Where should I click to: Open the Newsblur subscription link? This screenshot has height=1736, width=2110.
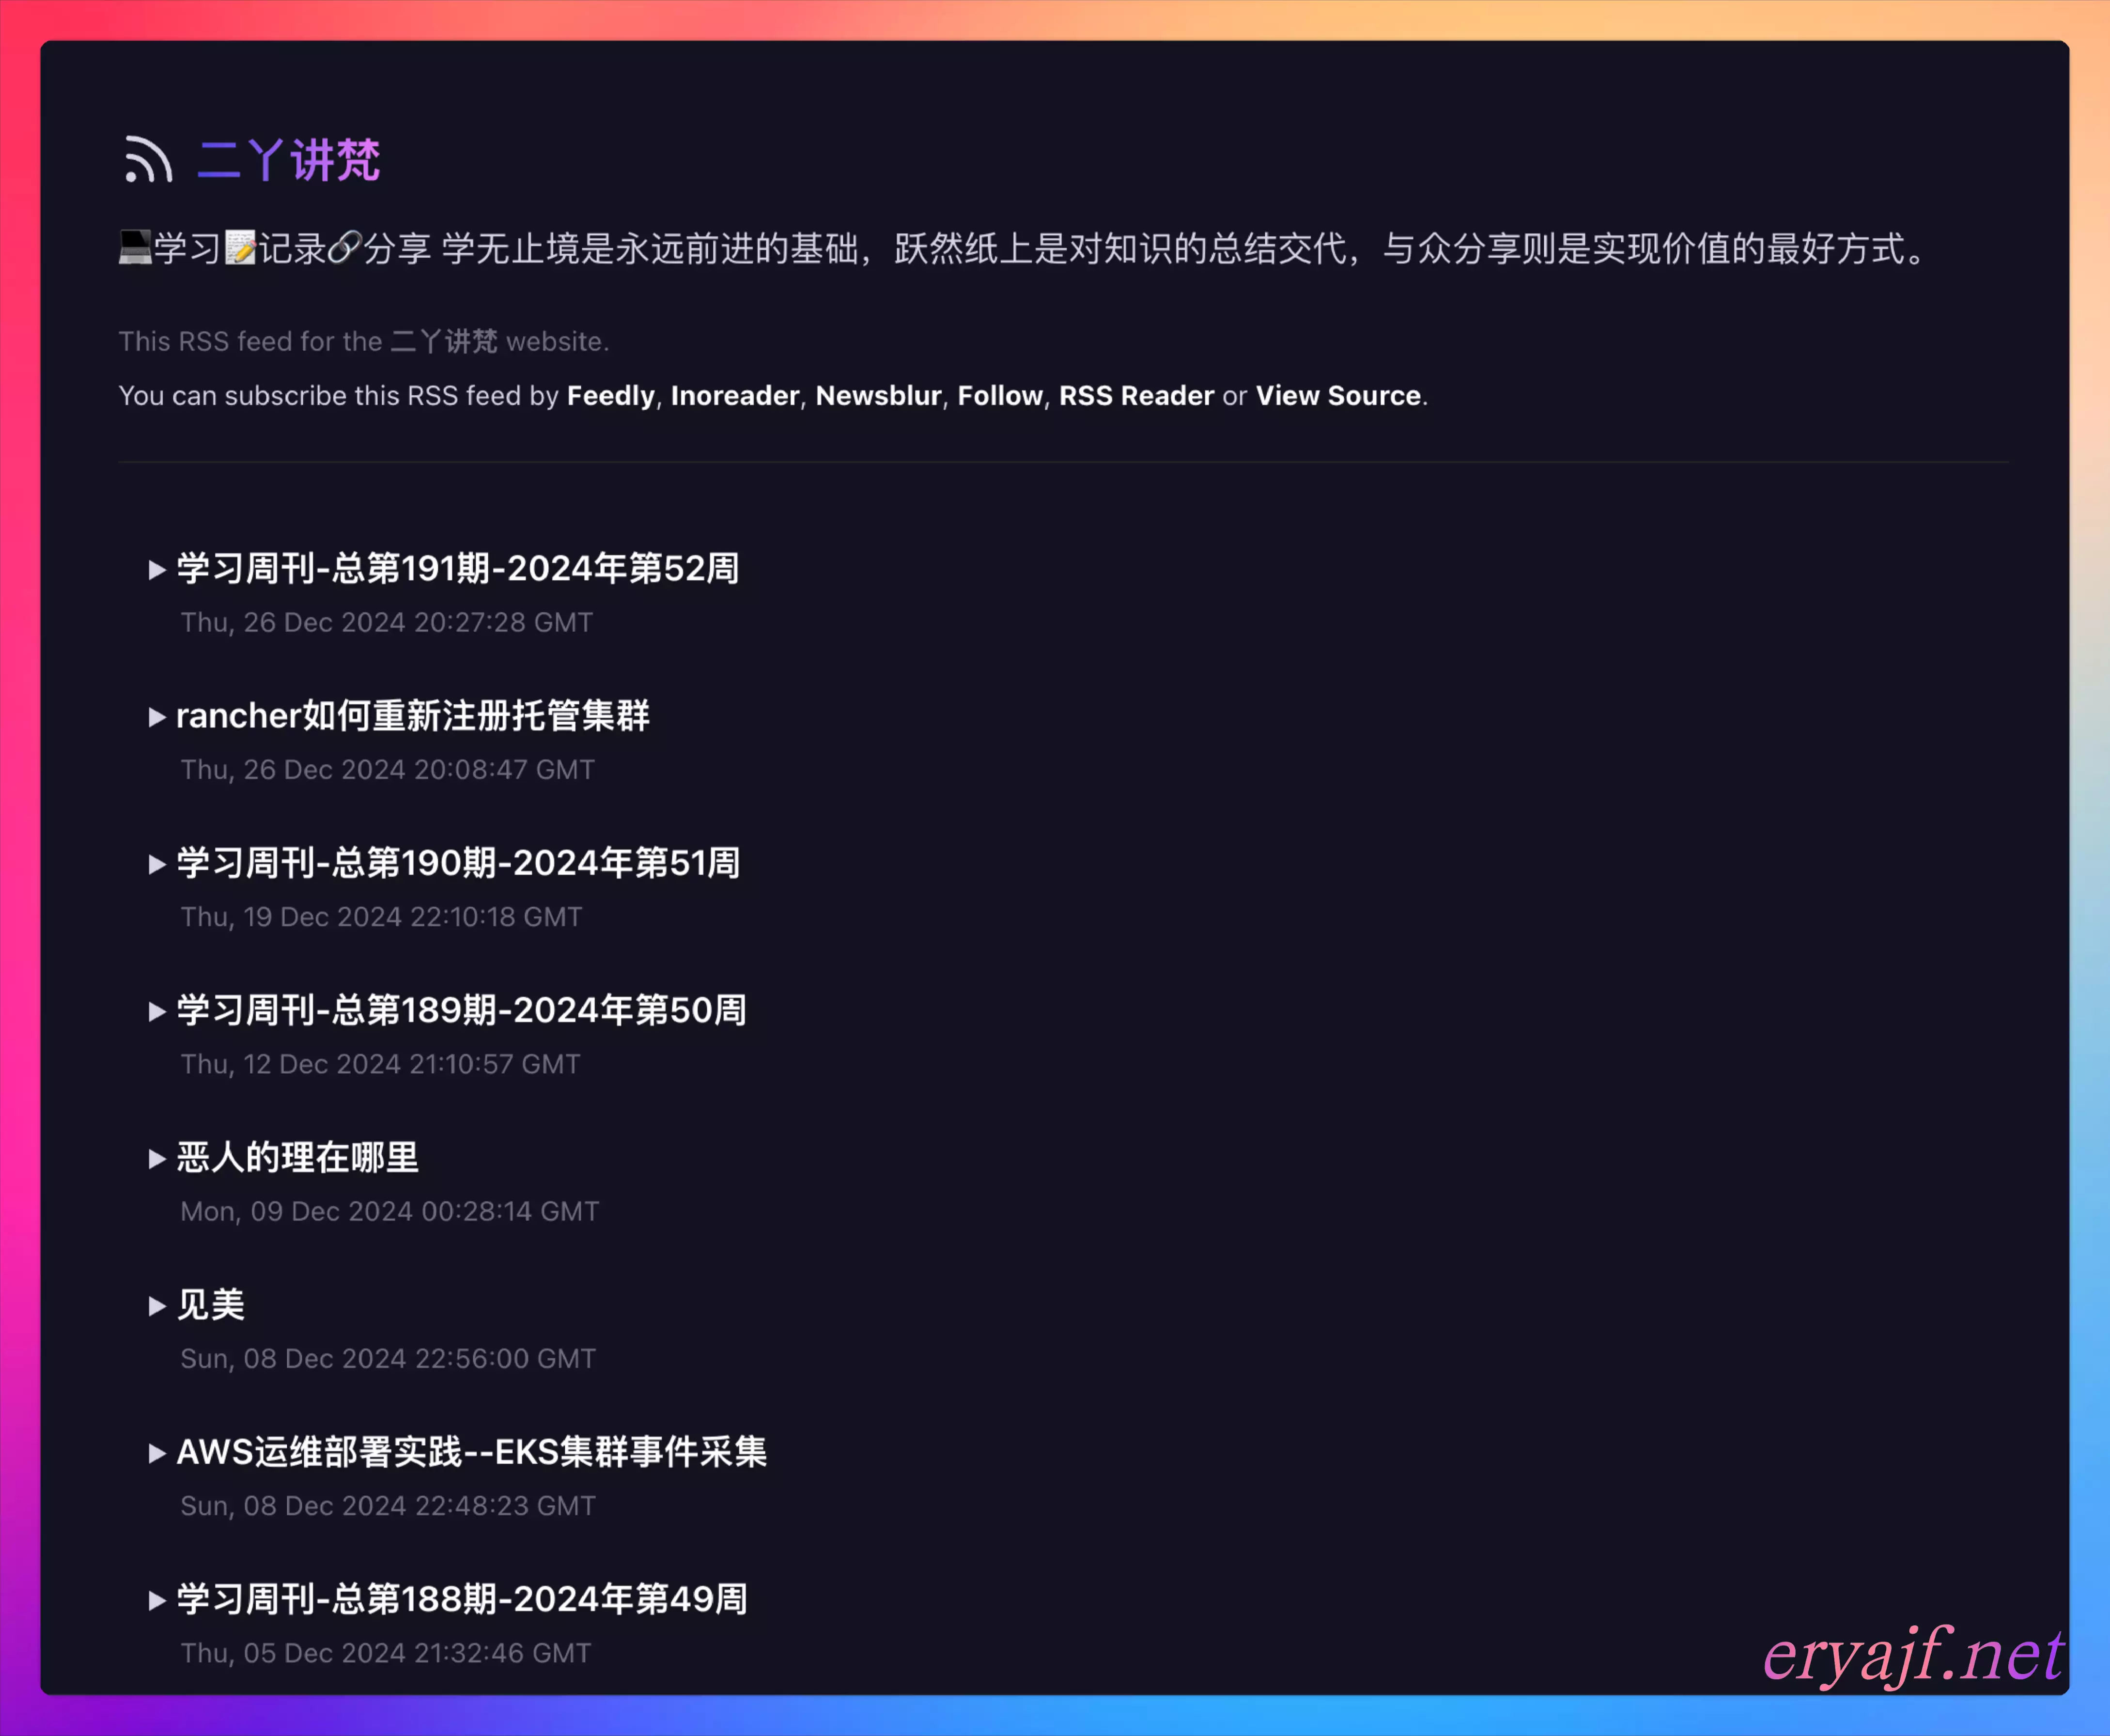click(878, 396)
